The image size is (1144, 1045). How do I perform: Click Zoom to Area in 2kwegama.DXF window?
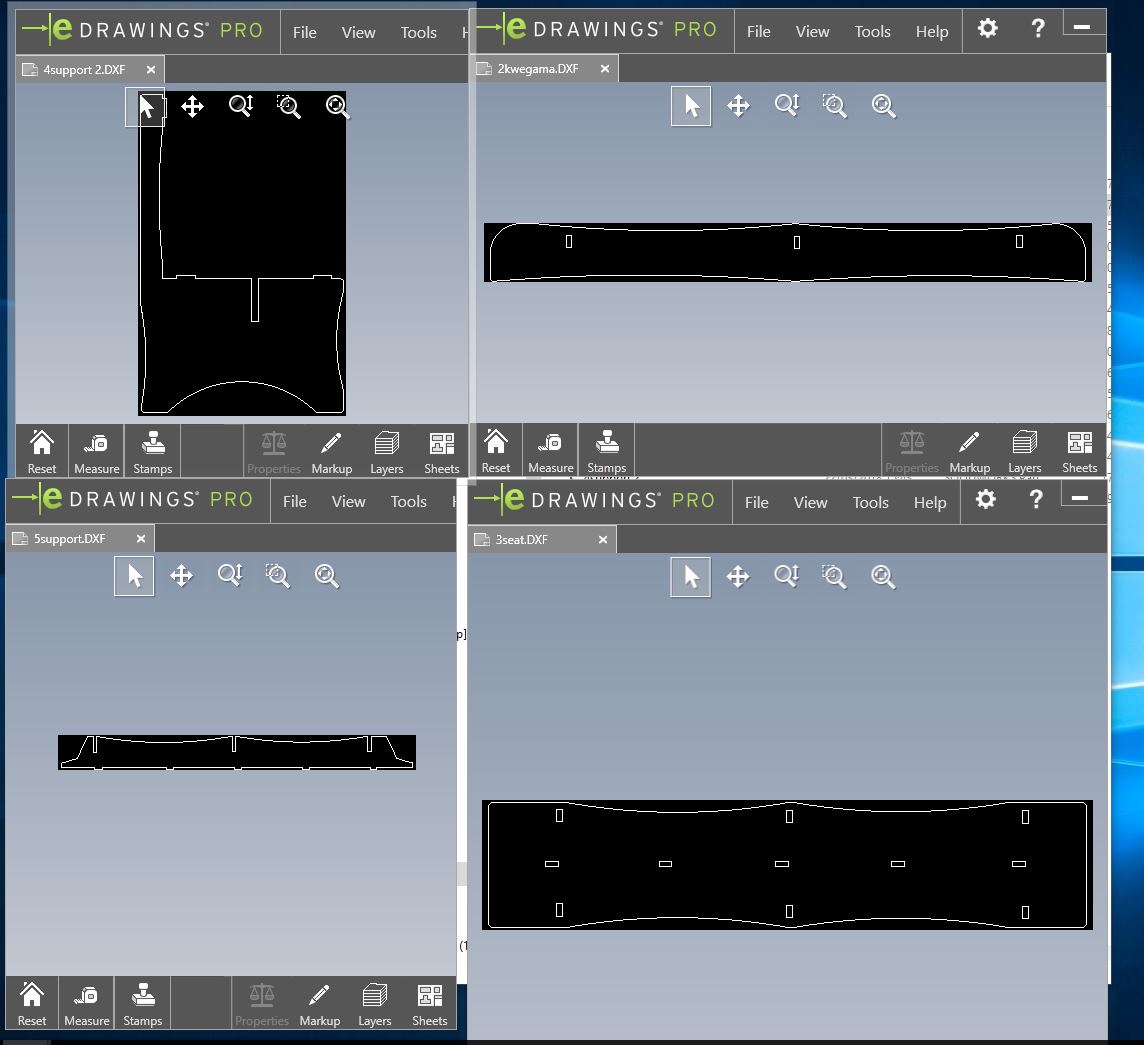tap(835, 106)
